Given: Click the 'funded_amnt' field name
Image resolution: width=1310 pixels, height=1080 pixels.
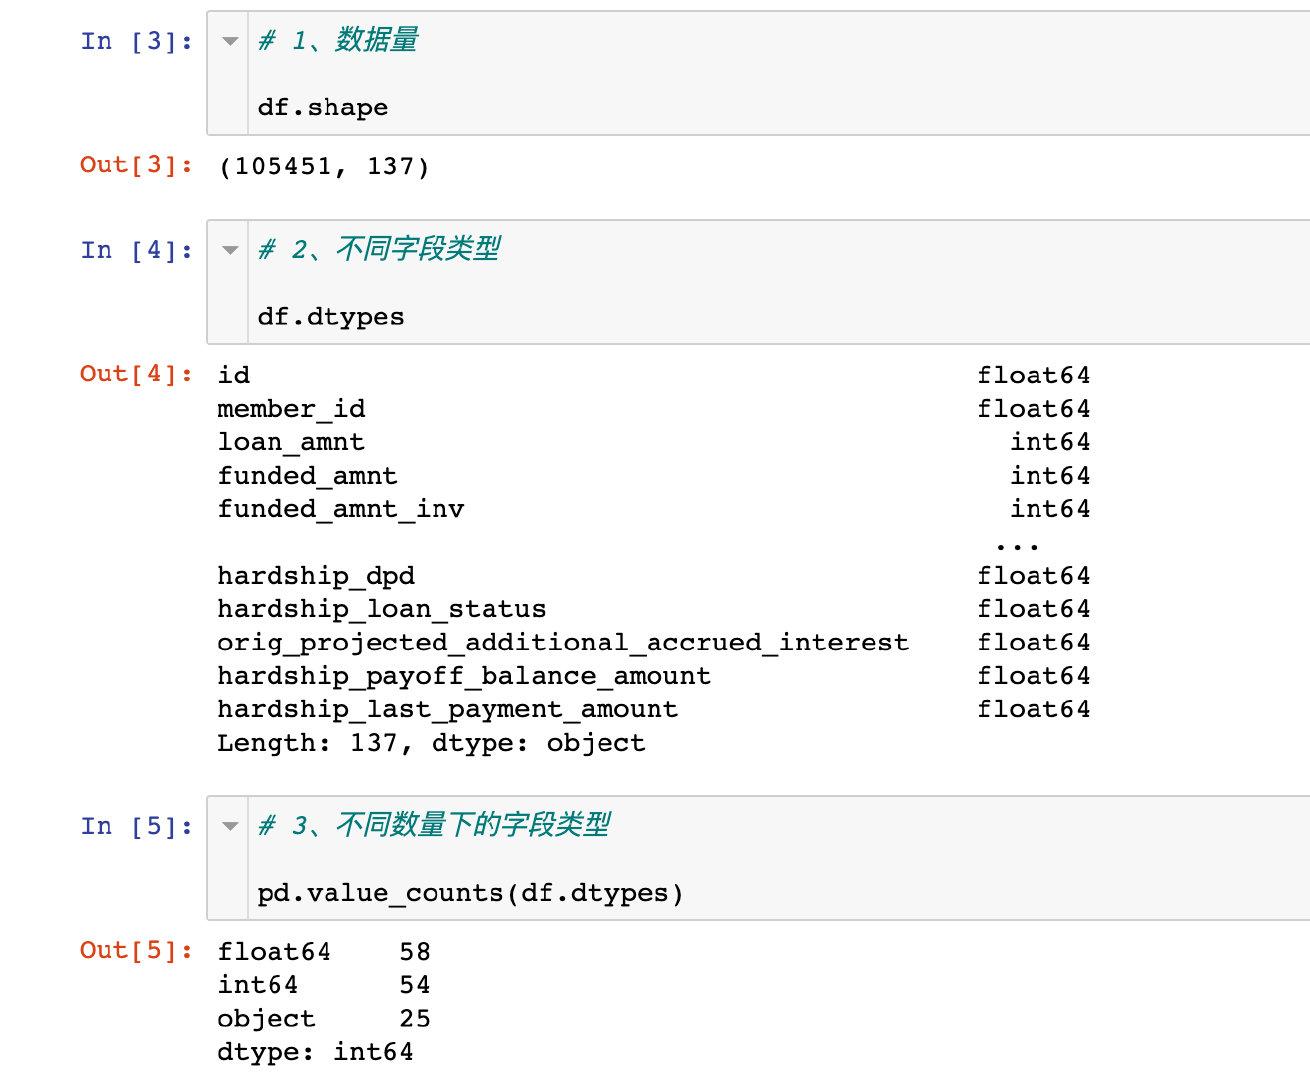Looking at the screenshot, I should point(307,476).
